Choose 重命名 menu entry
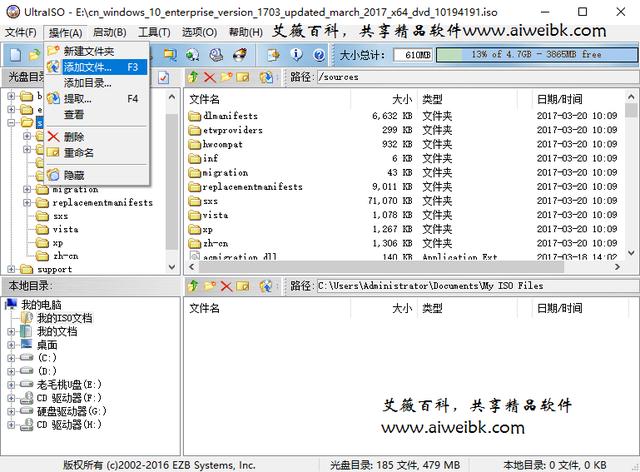640x472 pixels. [x=96, y=153]
